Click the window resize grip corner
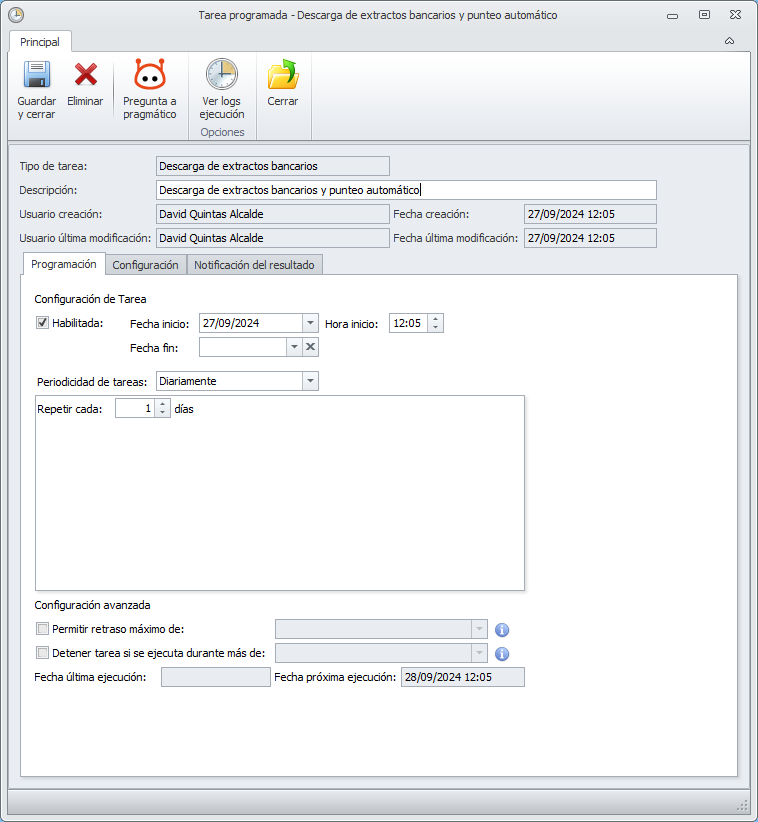This screenshot has height=822, width=758. point(743,805)
